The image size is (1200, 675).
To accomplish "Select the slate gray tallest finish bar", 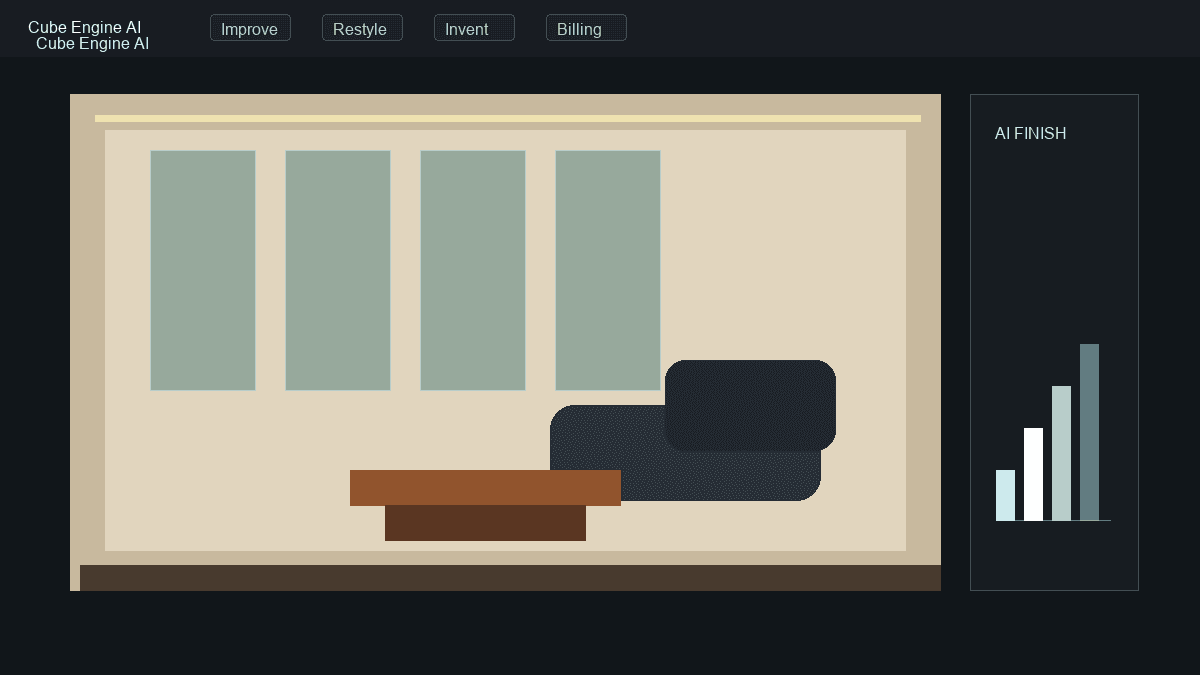I will tap(1089, 432).
